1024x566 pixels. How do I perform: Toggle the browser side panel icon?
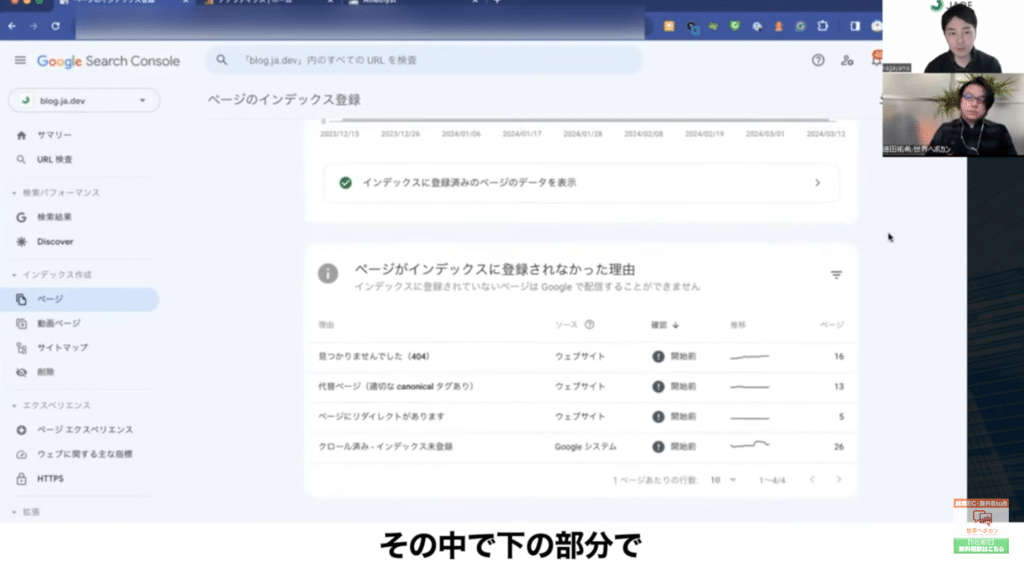[855, 26]
